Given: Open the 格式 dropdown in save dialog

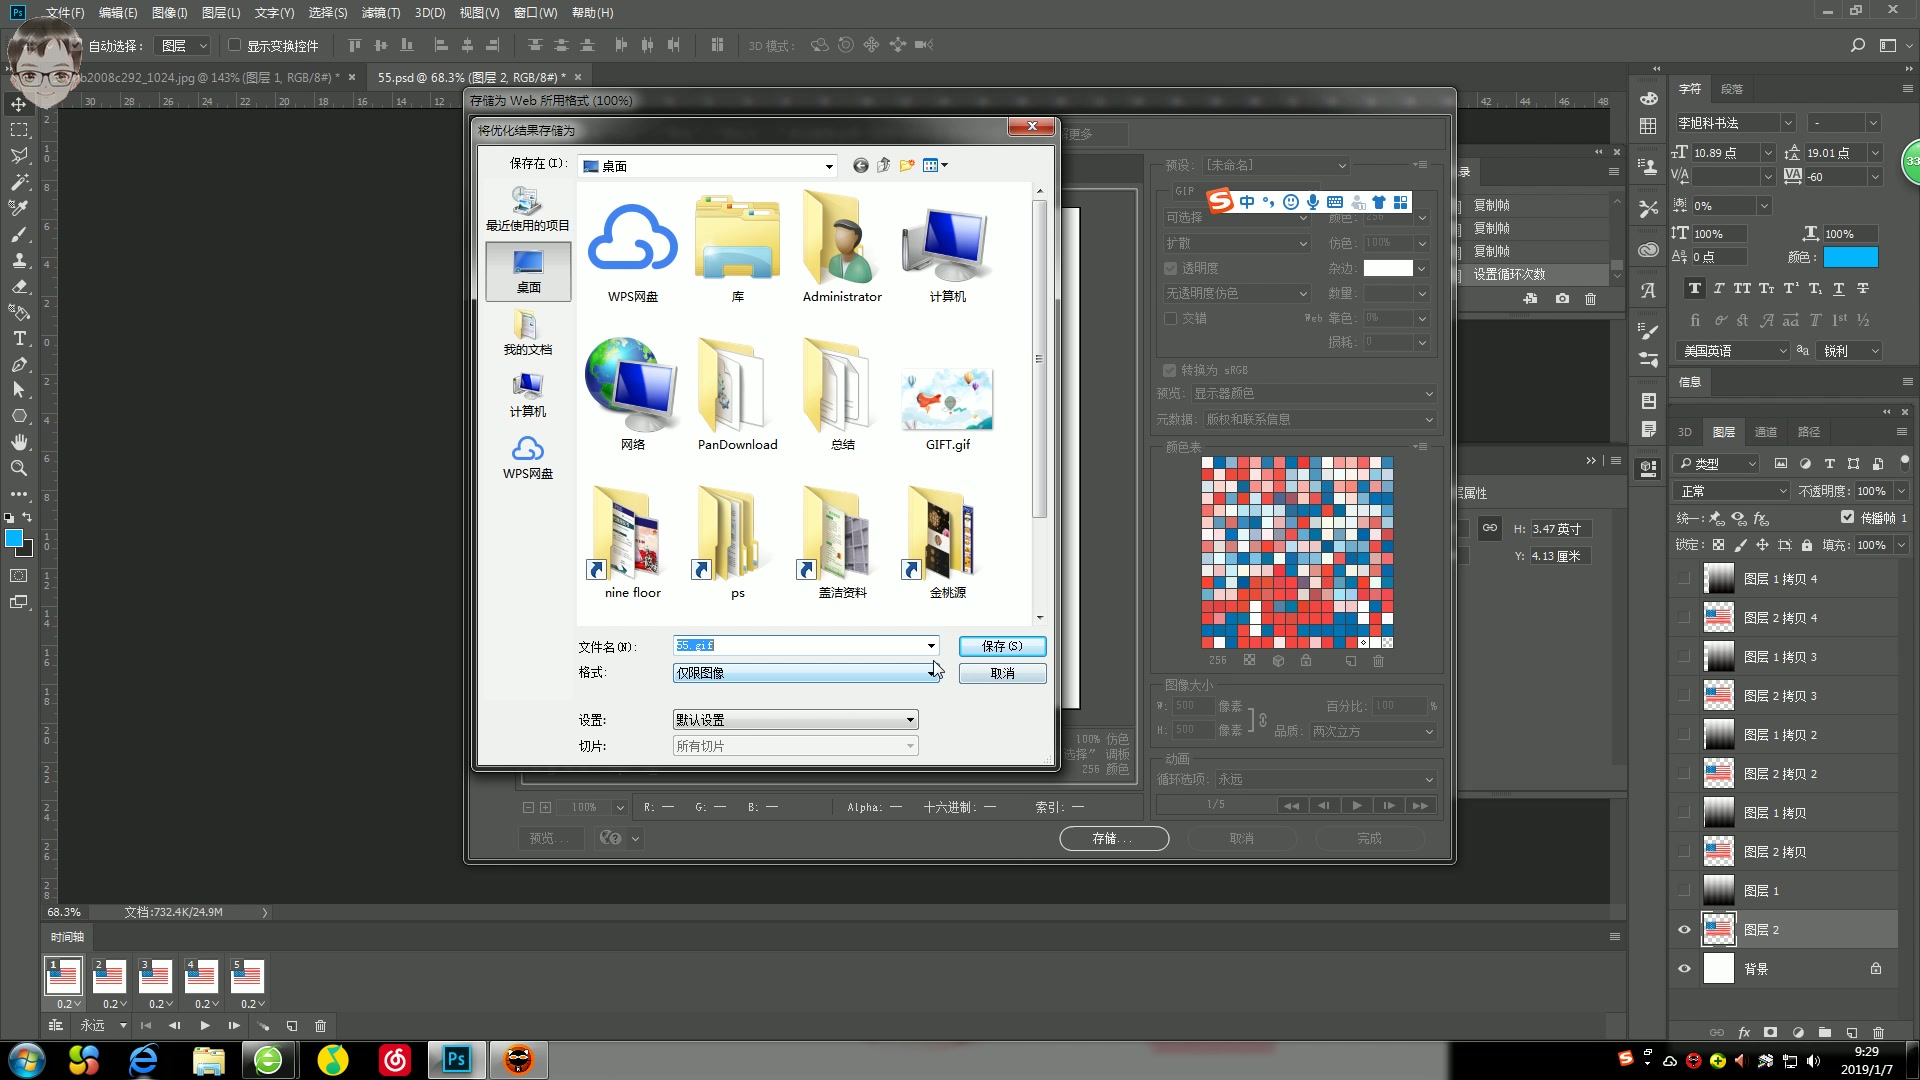Looking at the screenshot, I should (931, 673).
